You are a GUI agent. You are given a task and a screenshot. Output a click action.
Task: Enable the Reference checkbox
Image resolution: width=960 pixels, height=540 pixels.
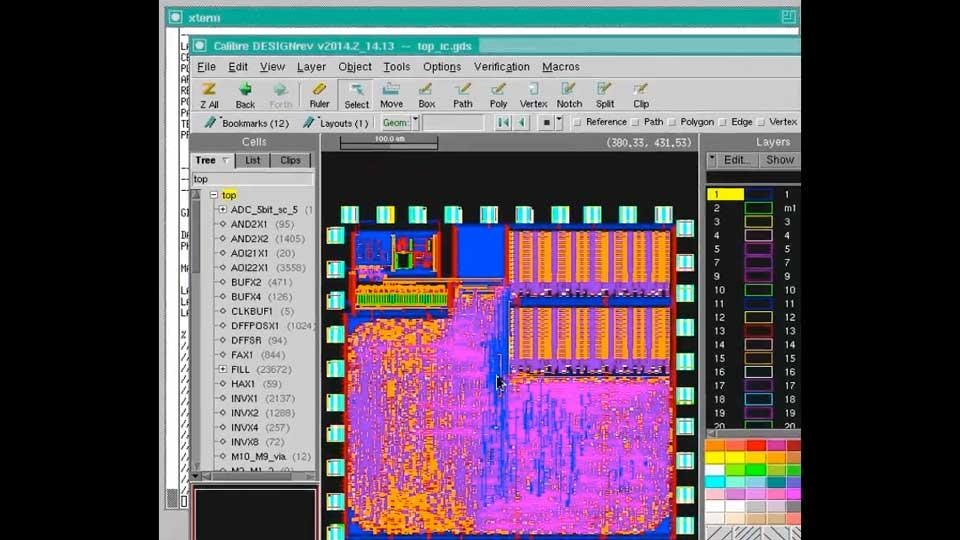click(x=577, y=122)
